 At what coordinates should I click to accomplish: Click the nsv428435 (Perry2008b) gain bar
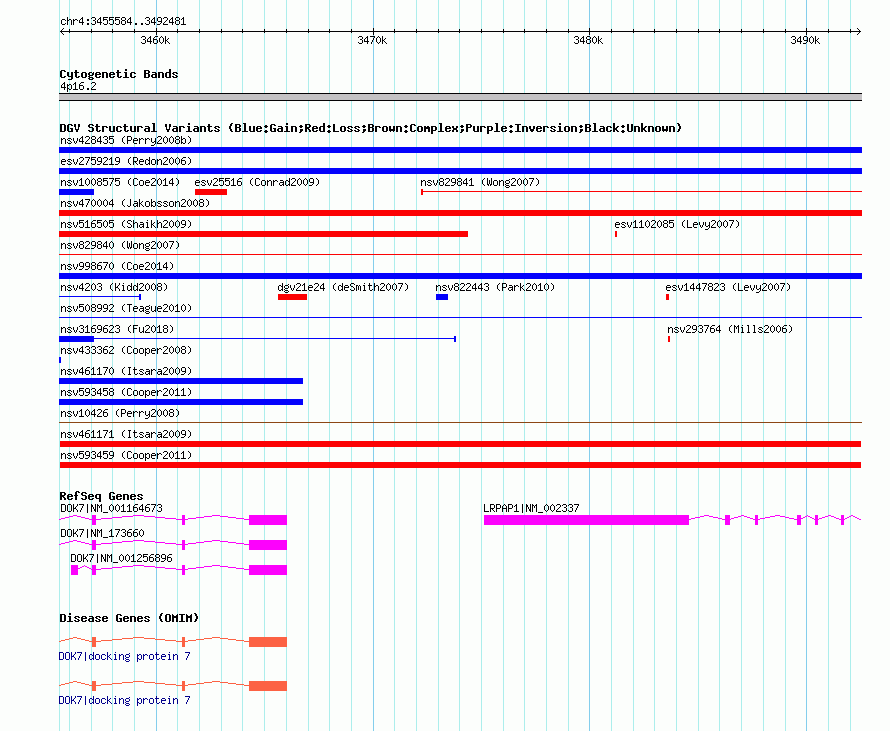460,150
